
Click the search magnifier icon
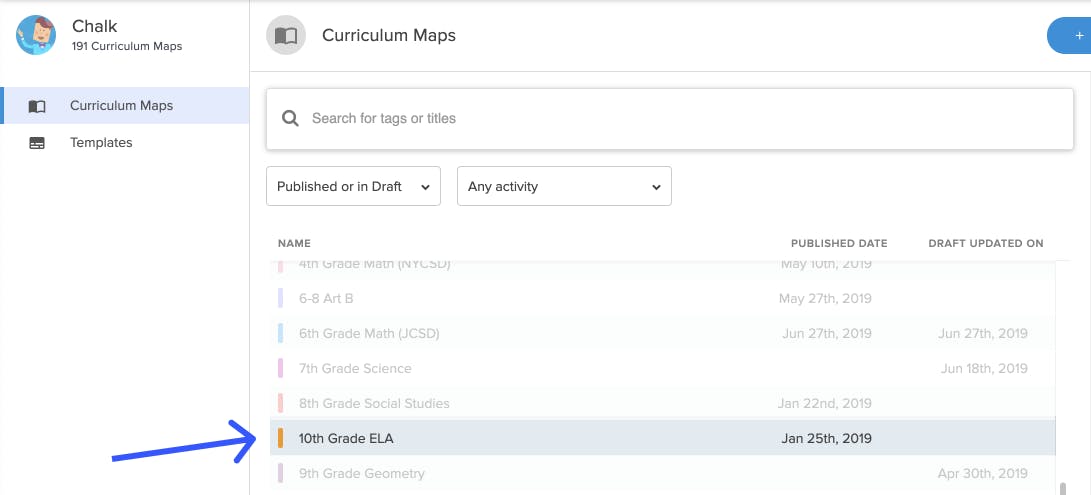[290, 118]
